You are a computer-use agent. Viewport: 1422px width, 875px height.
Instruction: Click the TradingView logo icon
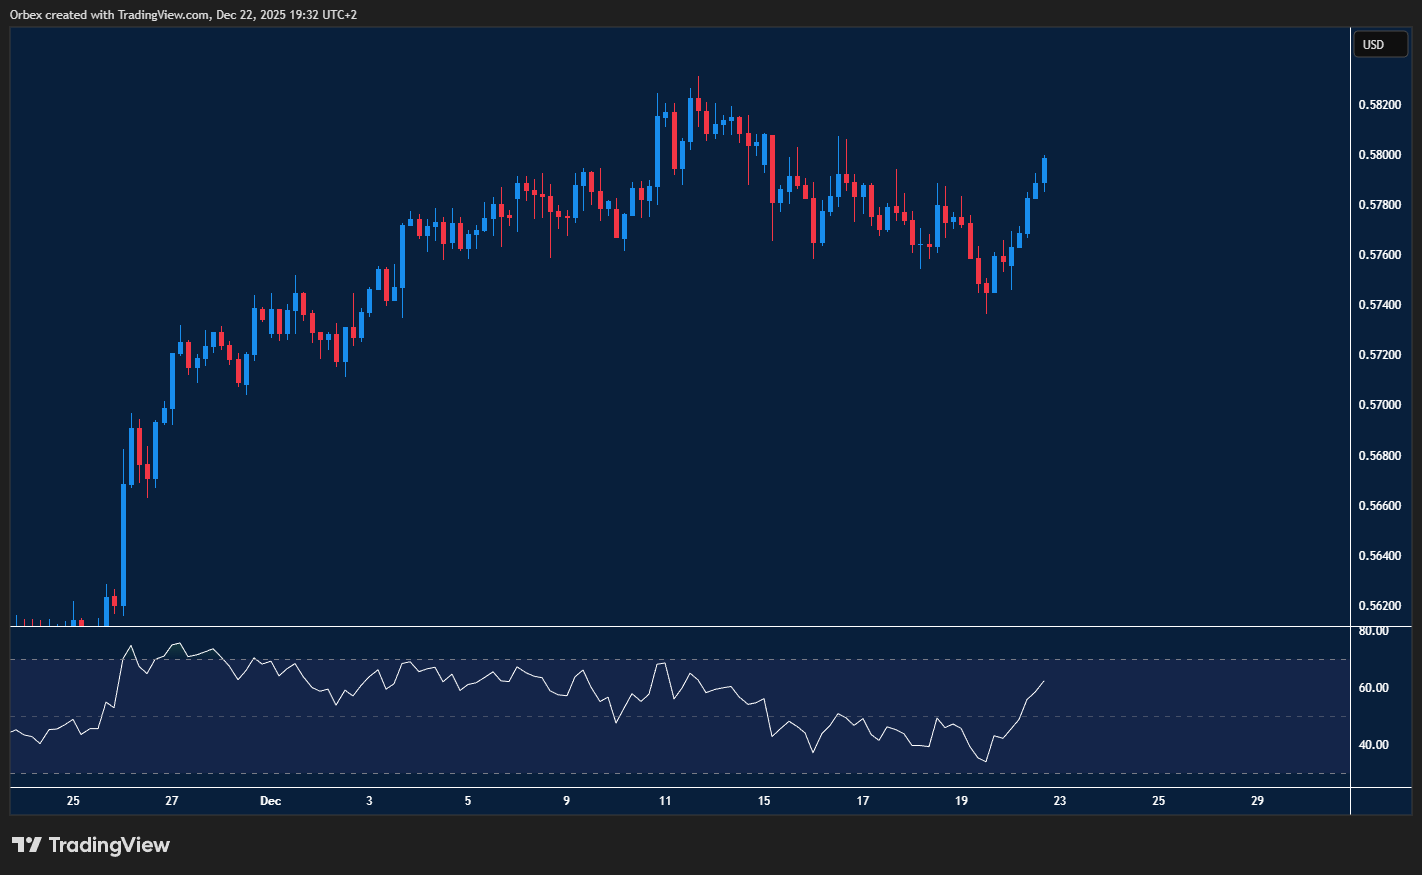[x=27, y=845]
